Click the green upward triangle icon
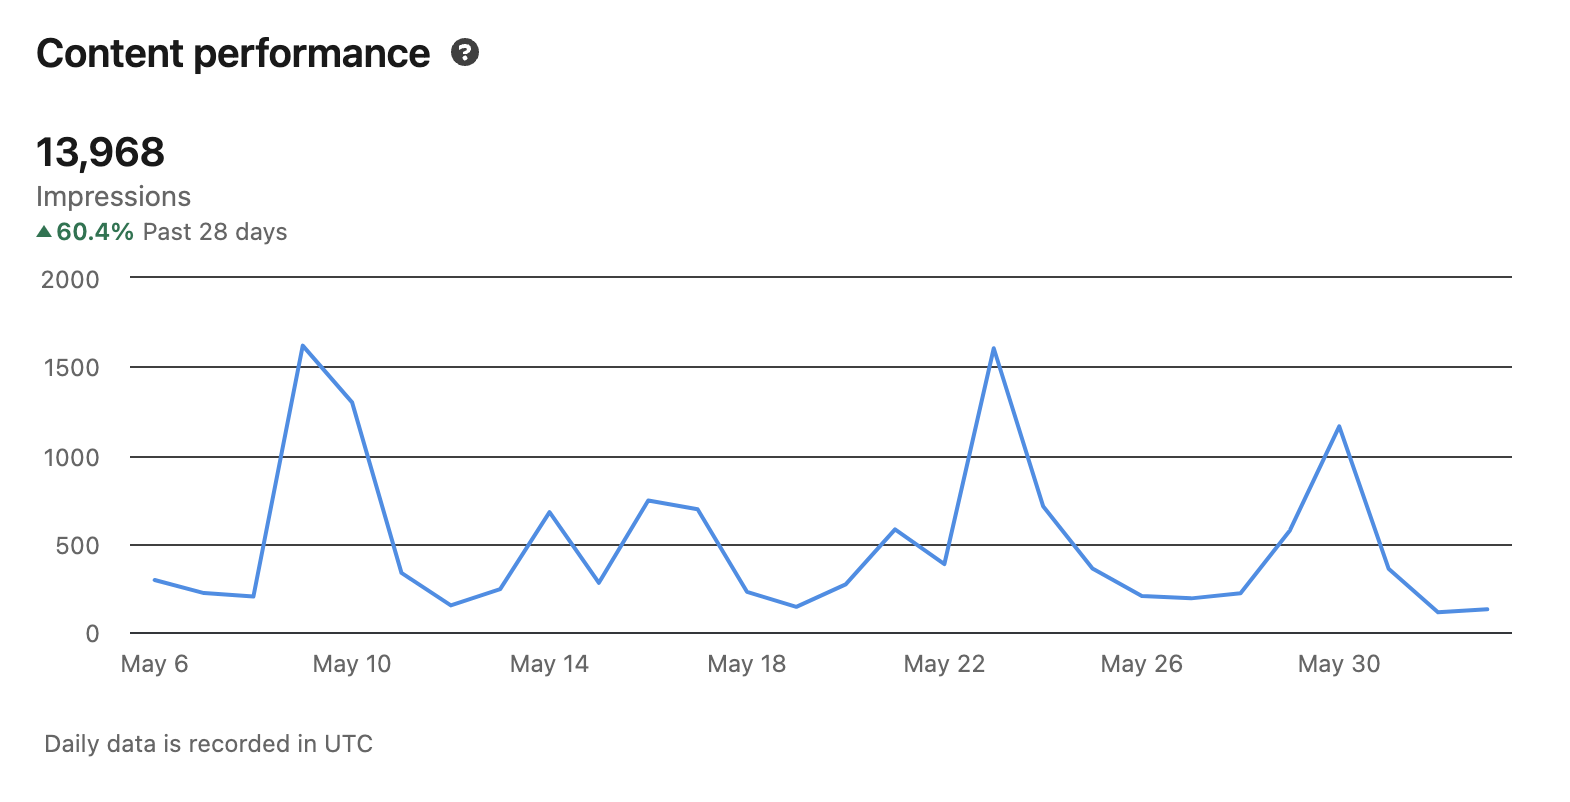Screen dimensions: 1570x802 pos(44,232)
